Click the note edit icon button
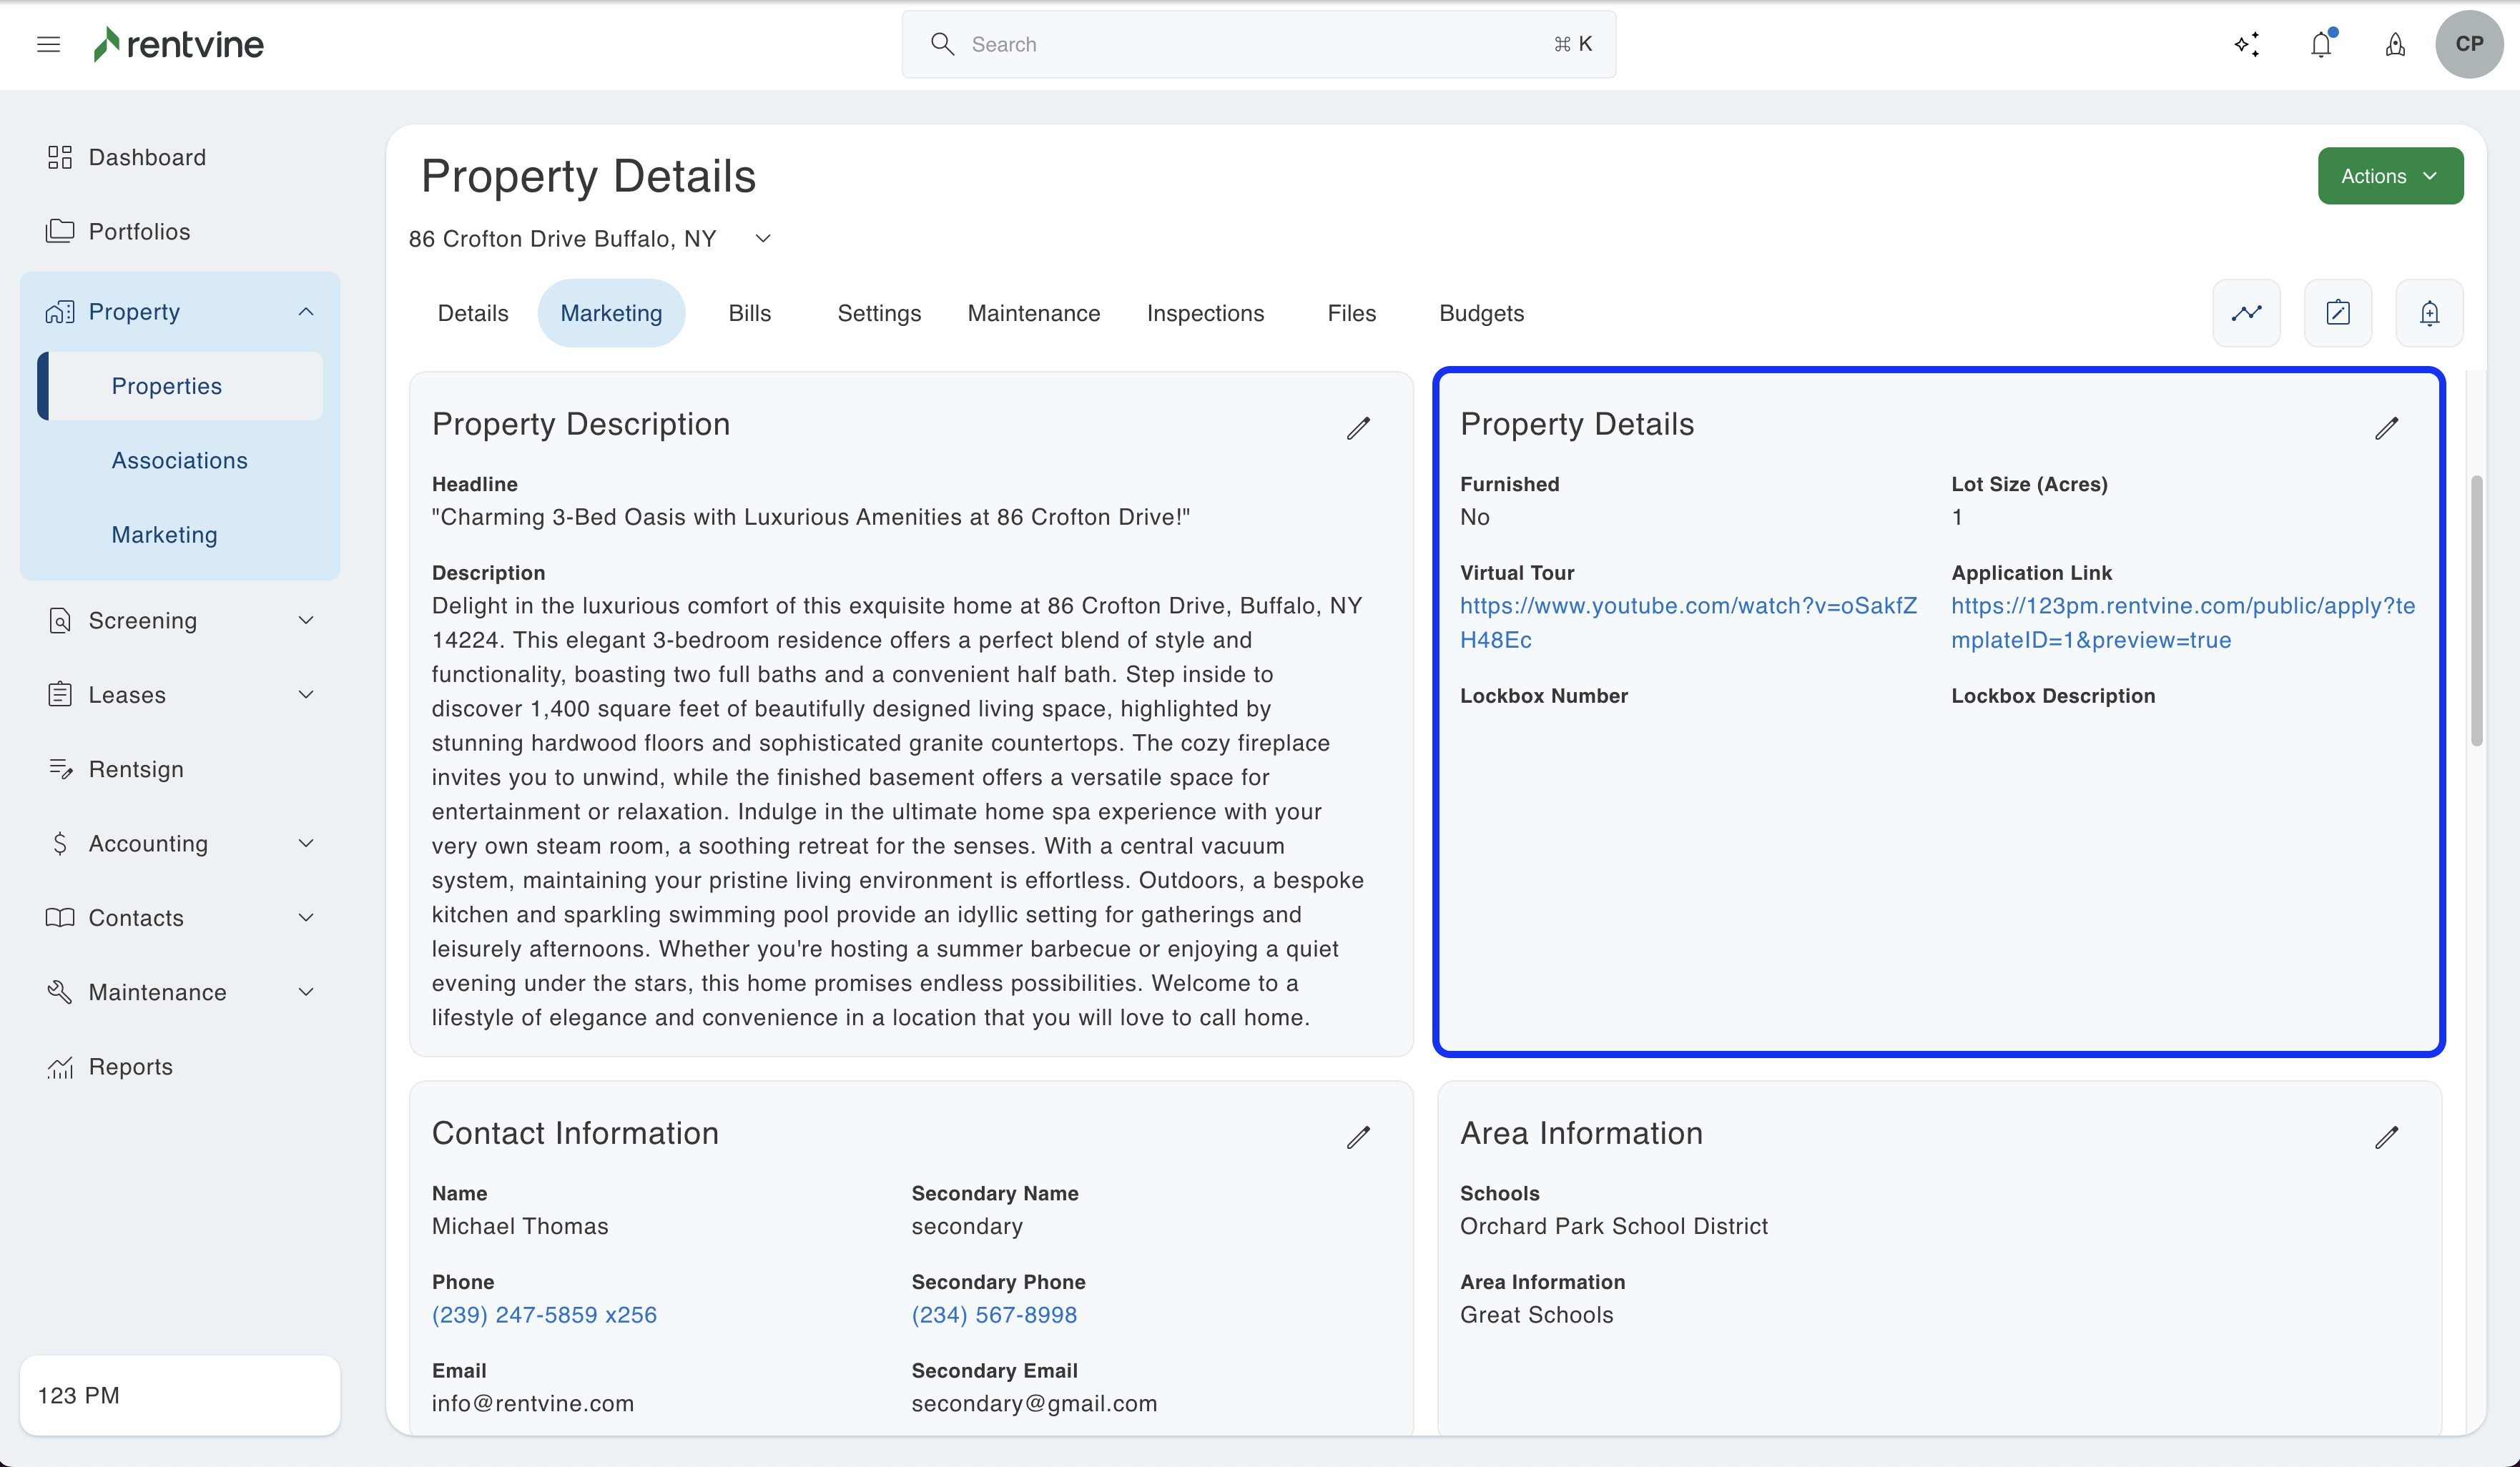The width and height of the screenshot is (2520, 1467). pyautogui.click(x=2337, y=313)
